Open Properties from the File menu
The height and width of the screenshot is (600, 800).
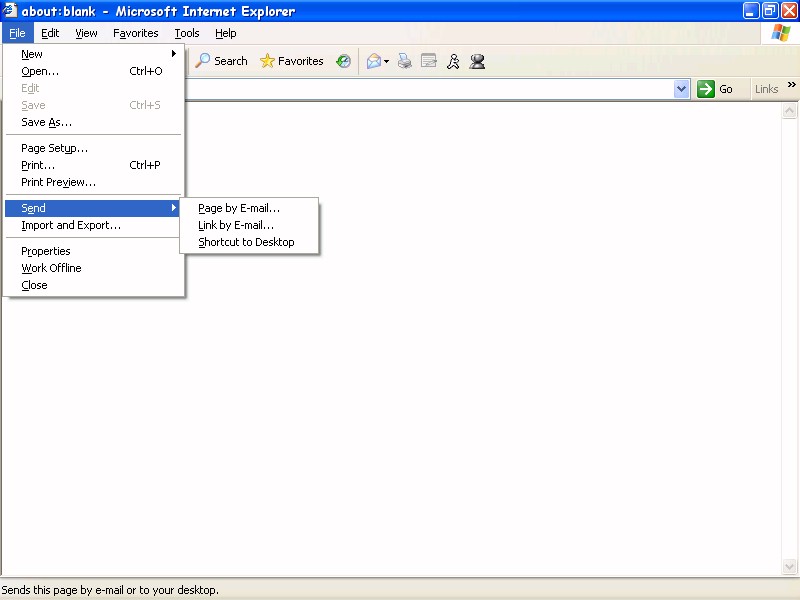[x=93, y=251]
